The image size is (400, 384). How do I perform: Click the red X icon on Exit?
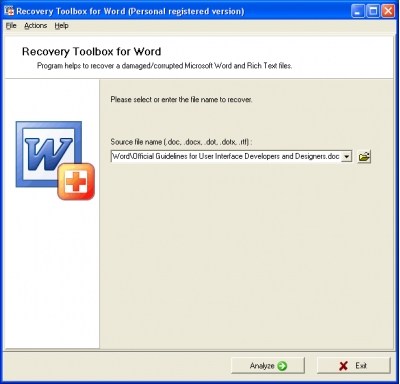click(x=343, y=366)
